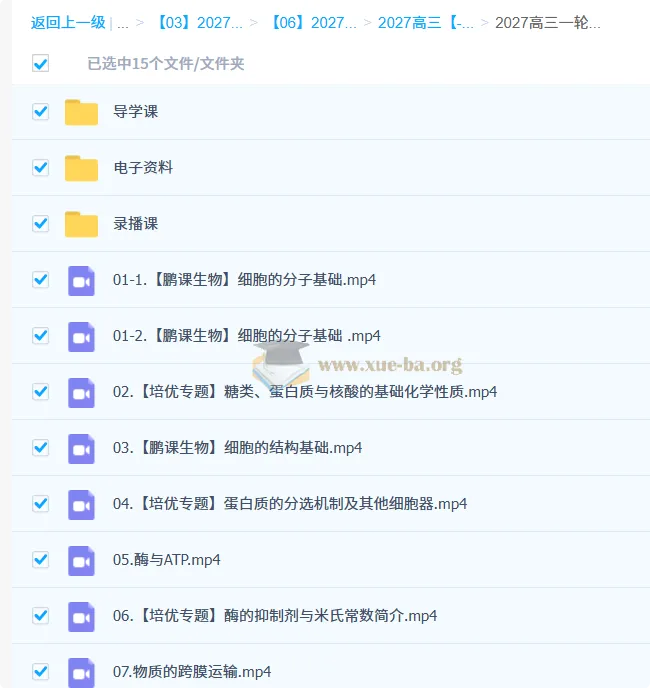Screen dimensions: 650x688
Task: Open the 2027高三【-... breadcrumb folder
Action: click(x=426, y=22)
